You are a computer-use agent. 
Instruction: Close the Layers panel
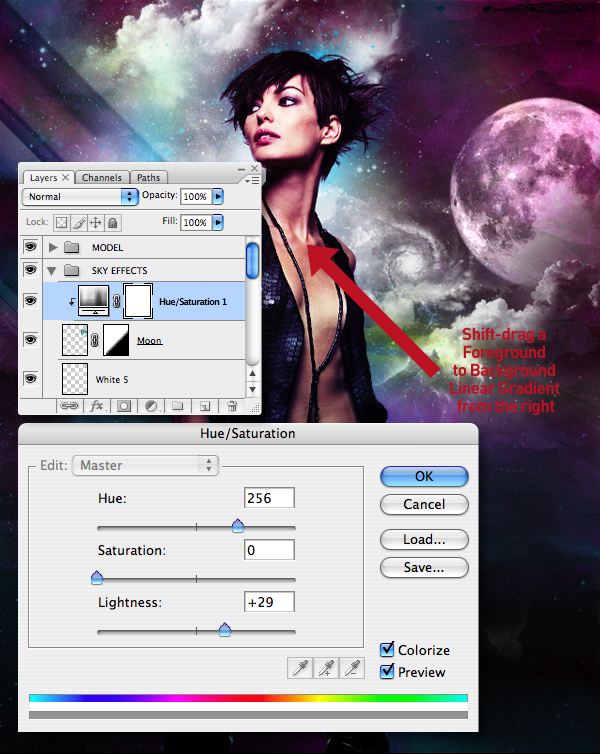pyautogui.click(x=254, y=168)
